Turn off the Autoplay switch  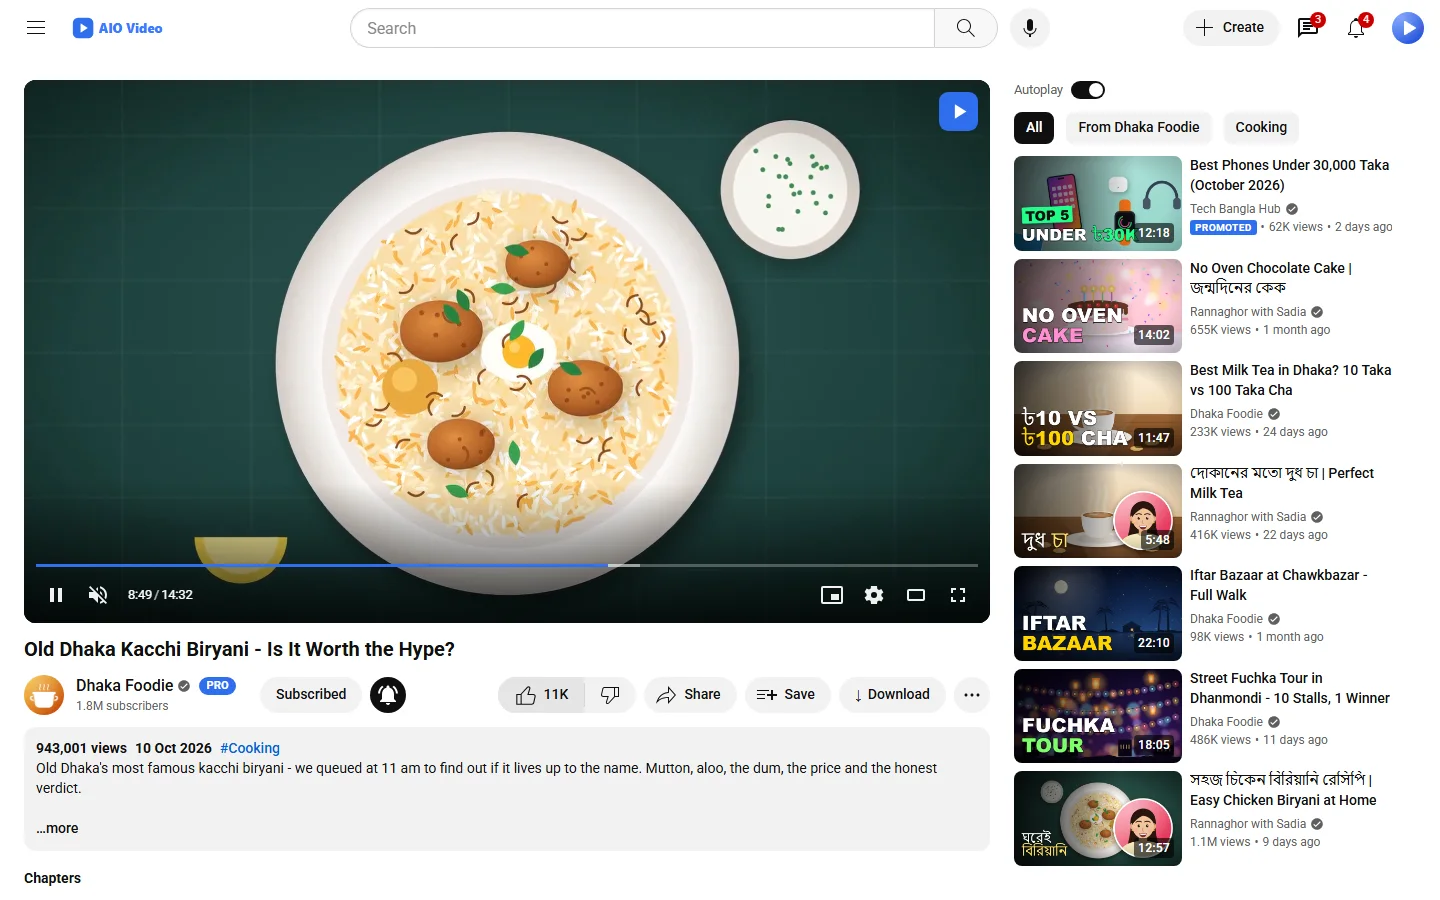(1088, 90)
